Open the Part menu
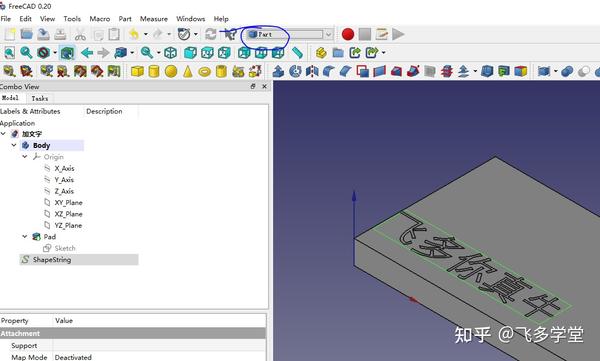The height and width of the screenshot is (361, 600). coord(125,19)
